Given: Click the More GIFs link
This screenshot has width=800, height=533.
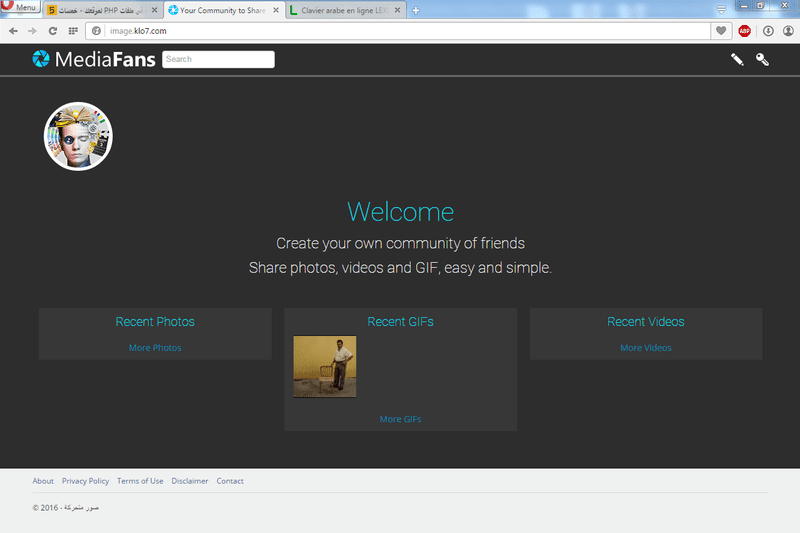Looking at the screenshot, I should click(400, 419).
